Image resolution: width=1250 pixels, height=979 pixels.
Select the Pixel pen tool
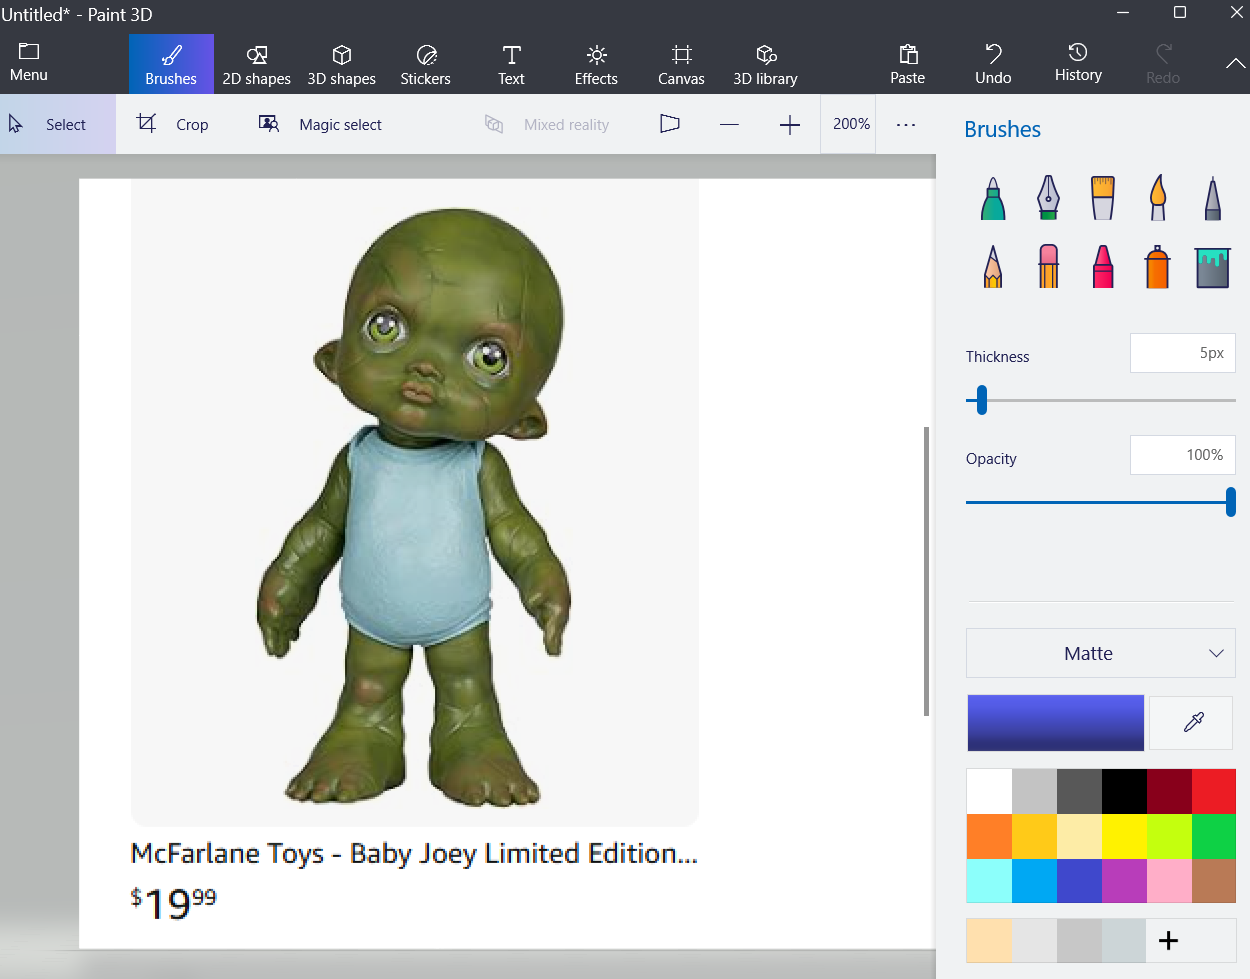pos(1212,198)
